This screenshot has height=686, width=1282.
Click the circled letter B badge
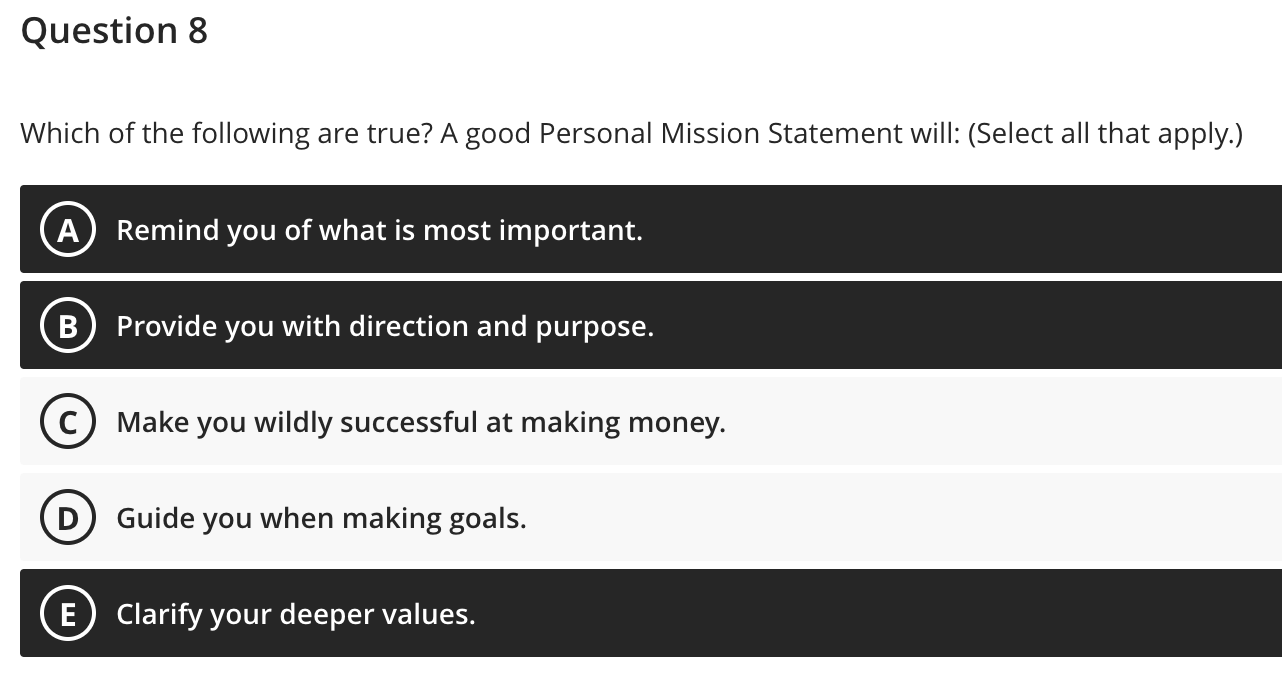pos(67,325)
